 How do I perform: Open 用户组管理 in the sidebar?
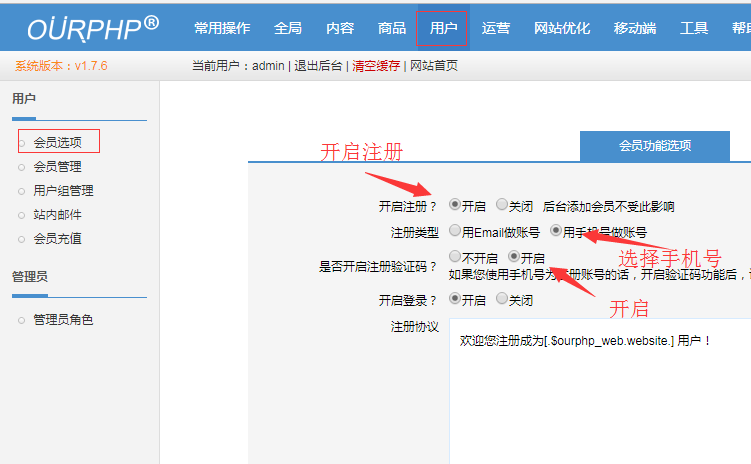pos(63,191)
